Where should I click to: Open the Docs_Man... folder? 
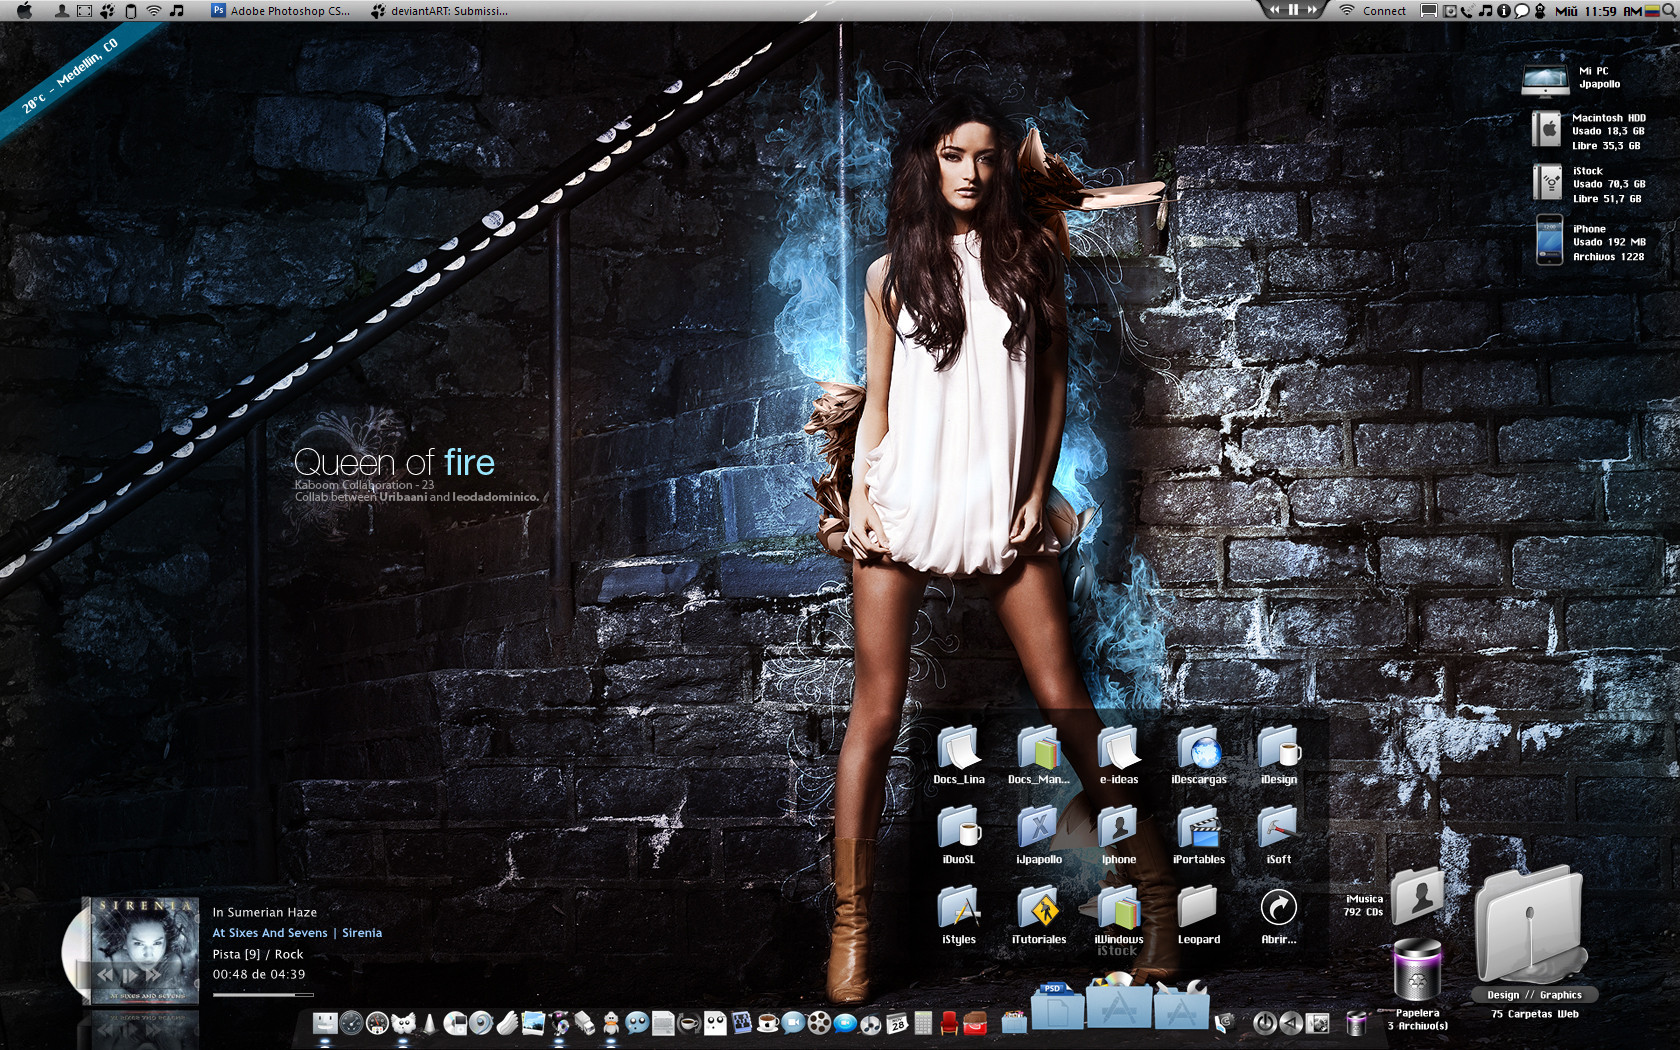click(1038, 748)
